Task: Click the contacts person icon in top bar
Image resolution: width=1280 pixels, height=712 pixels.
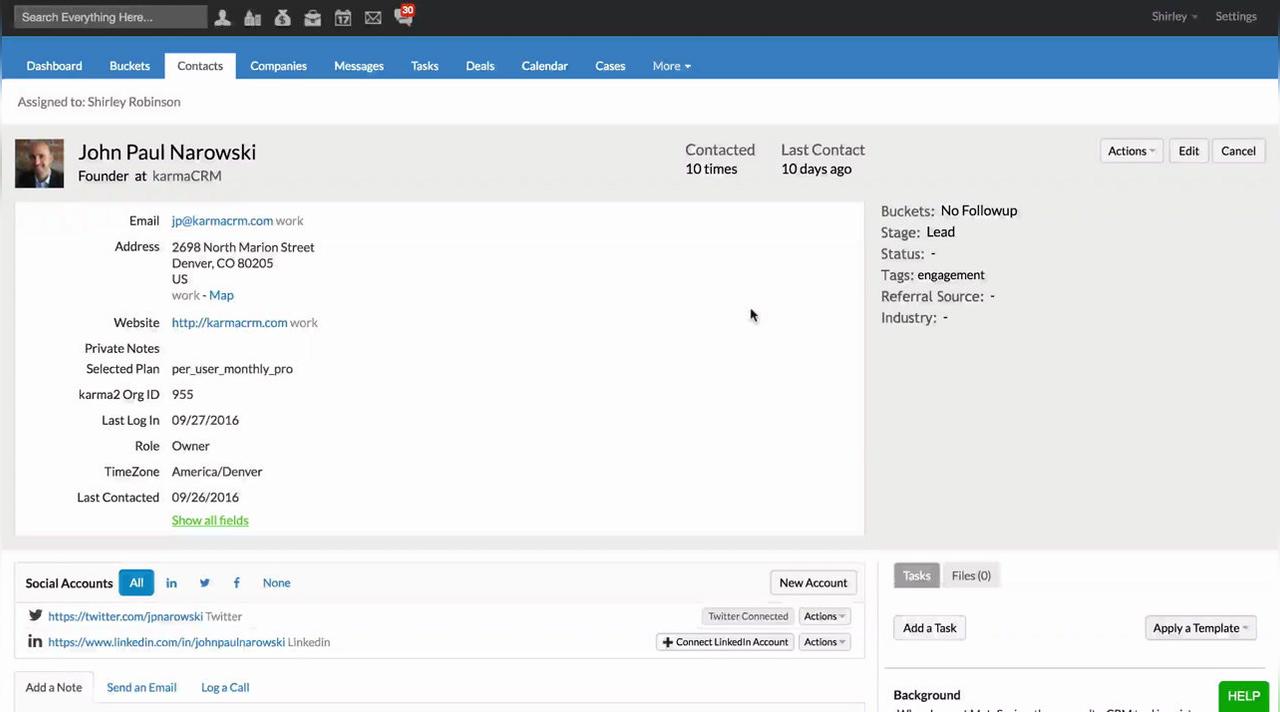Action: point(222,17)
